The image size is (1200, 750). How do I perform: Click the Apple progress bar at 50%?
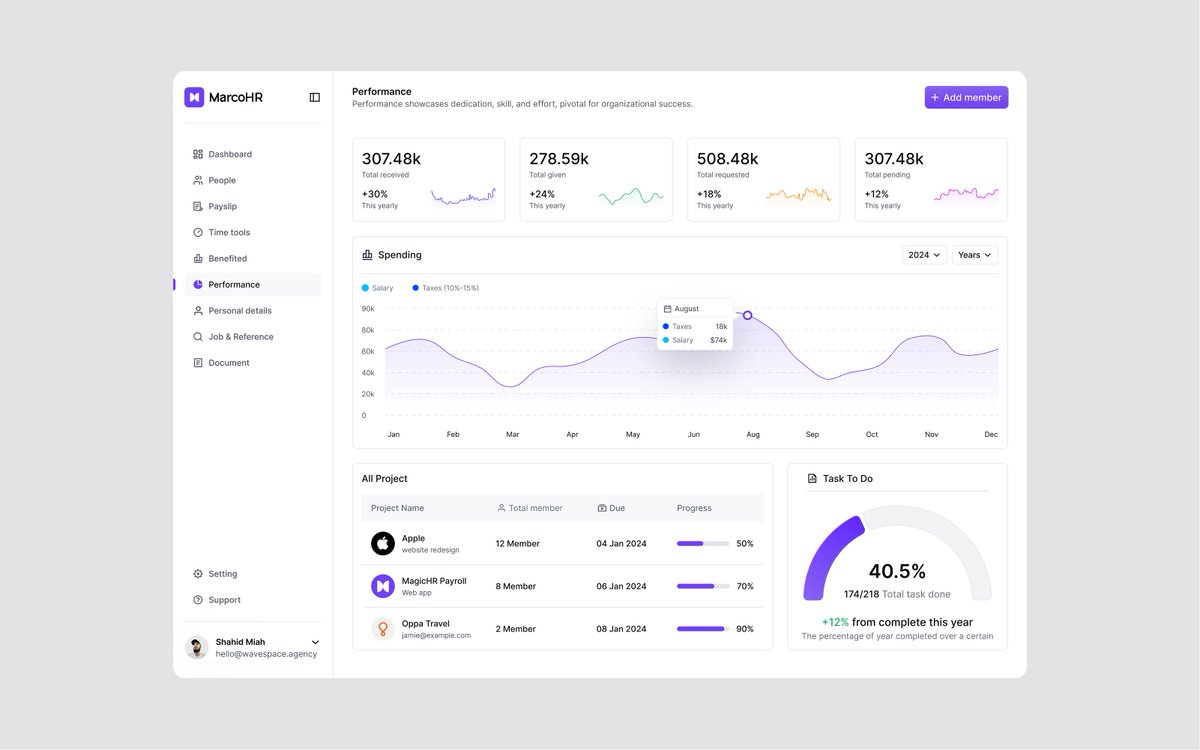pos(703,544)
